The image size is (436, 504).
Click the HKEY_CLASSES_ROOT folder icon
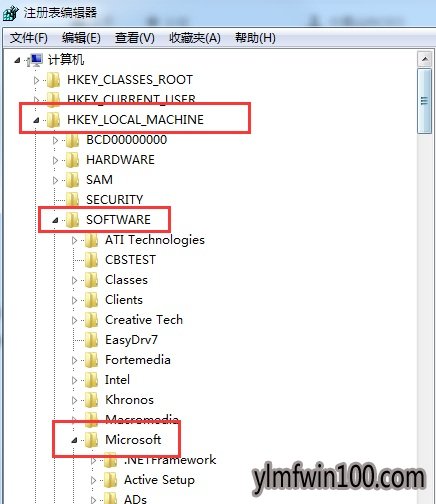point(53,80)
